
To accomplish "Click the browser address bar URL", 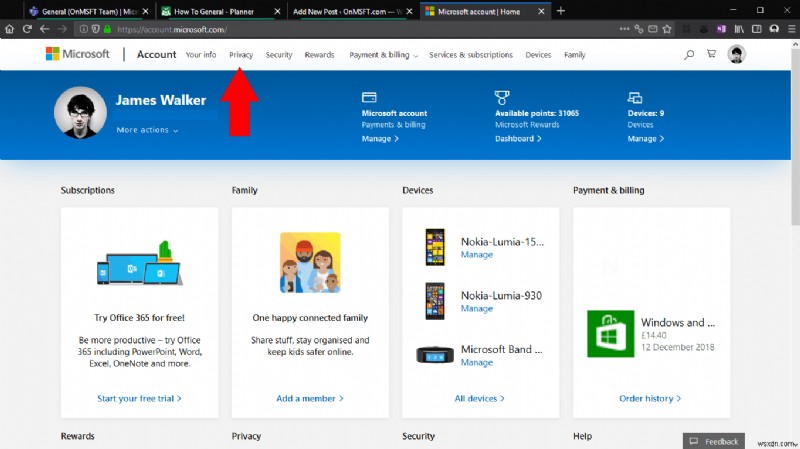I will coord(171,30).
